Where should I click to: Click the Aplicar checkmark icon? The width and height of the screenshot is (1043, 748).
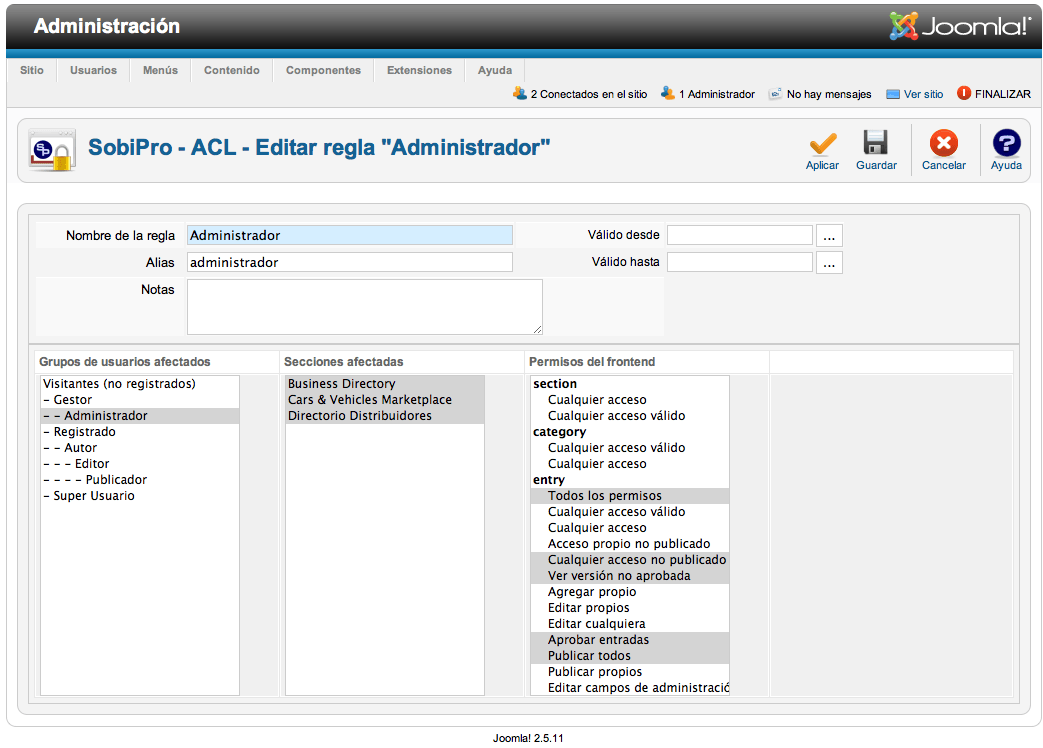tap(822, 144)
